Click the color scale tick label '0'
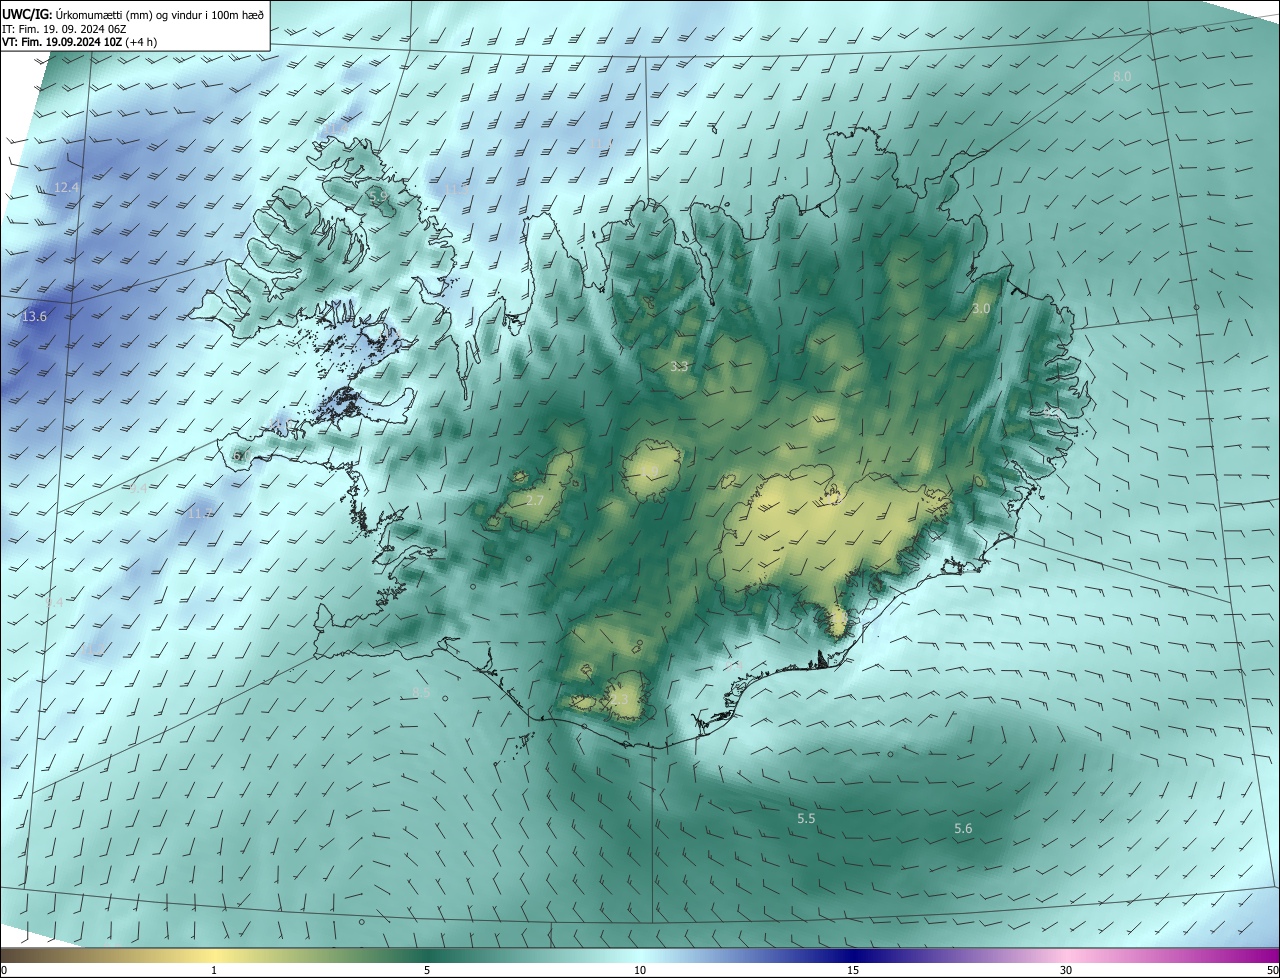This screenshot has width=1280, height=978. (x=4, y=971)
